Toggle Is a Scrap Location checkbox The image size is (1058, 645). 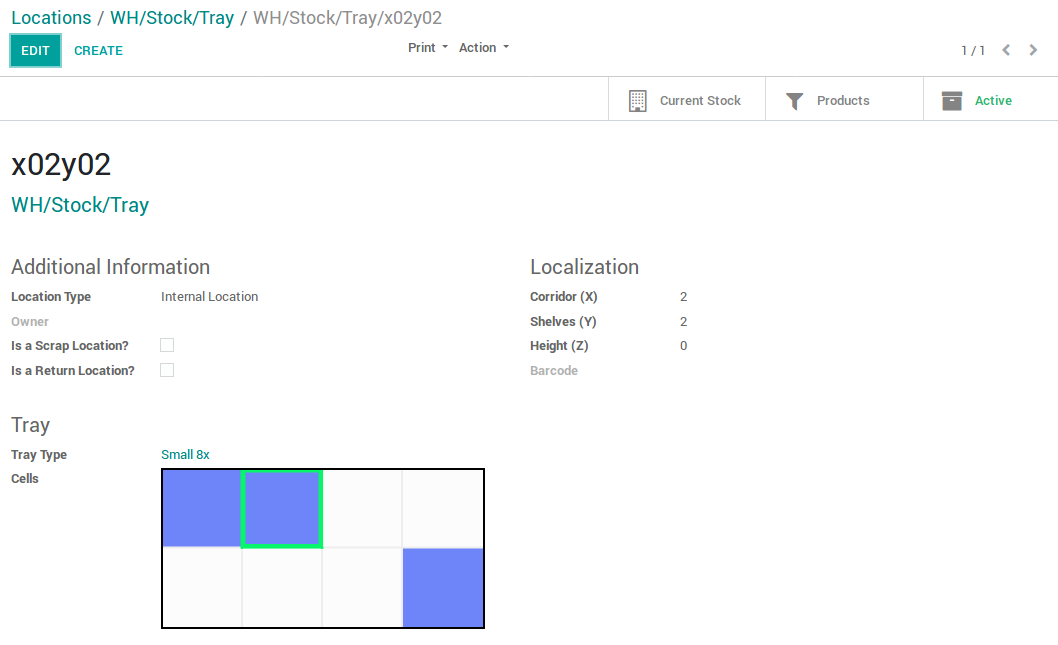(167, 345)
